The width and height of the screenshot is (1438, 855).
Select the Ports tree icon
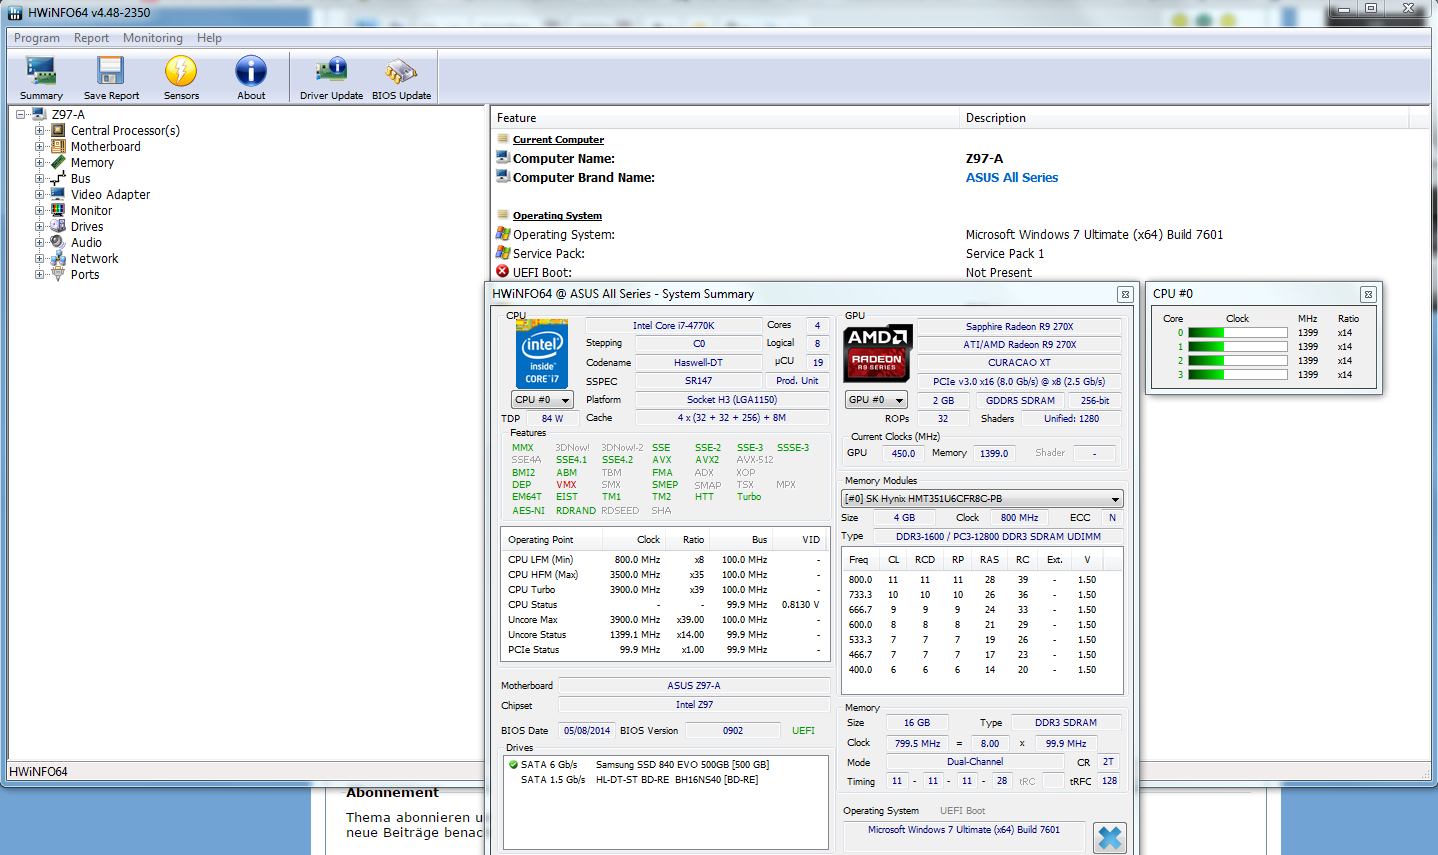click(x=58, y=274)
